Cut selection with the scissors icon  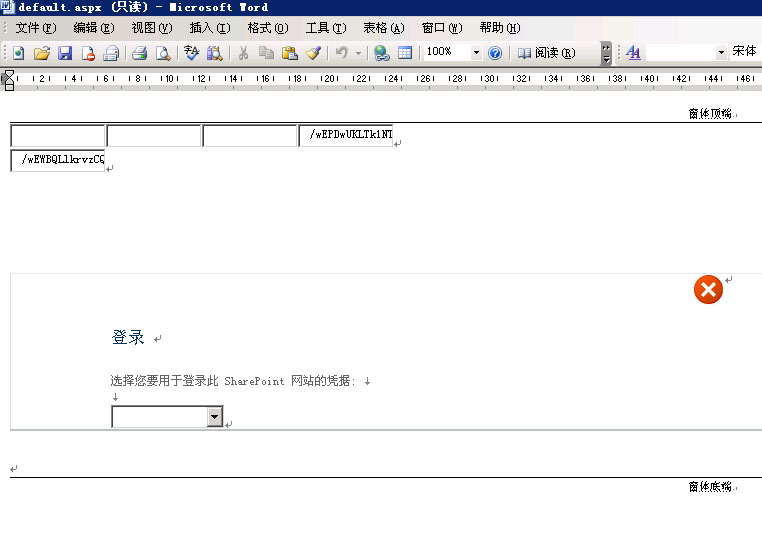(x=243, y=52)
